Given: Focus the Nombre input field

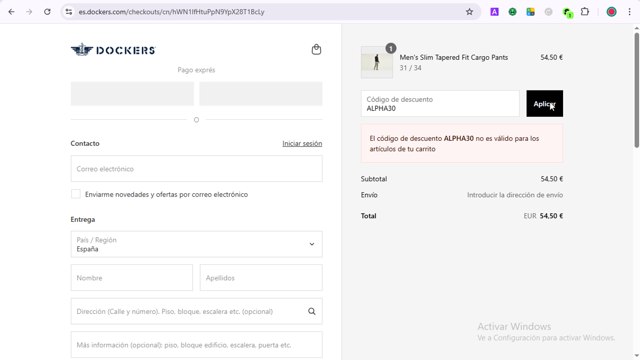Looking at the screenshot, I should point(131,278).
